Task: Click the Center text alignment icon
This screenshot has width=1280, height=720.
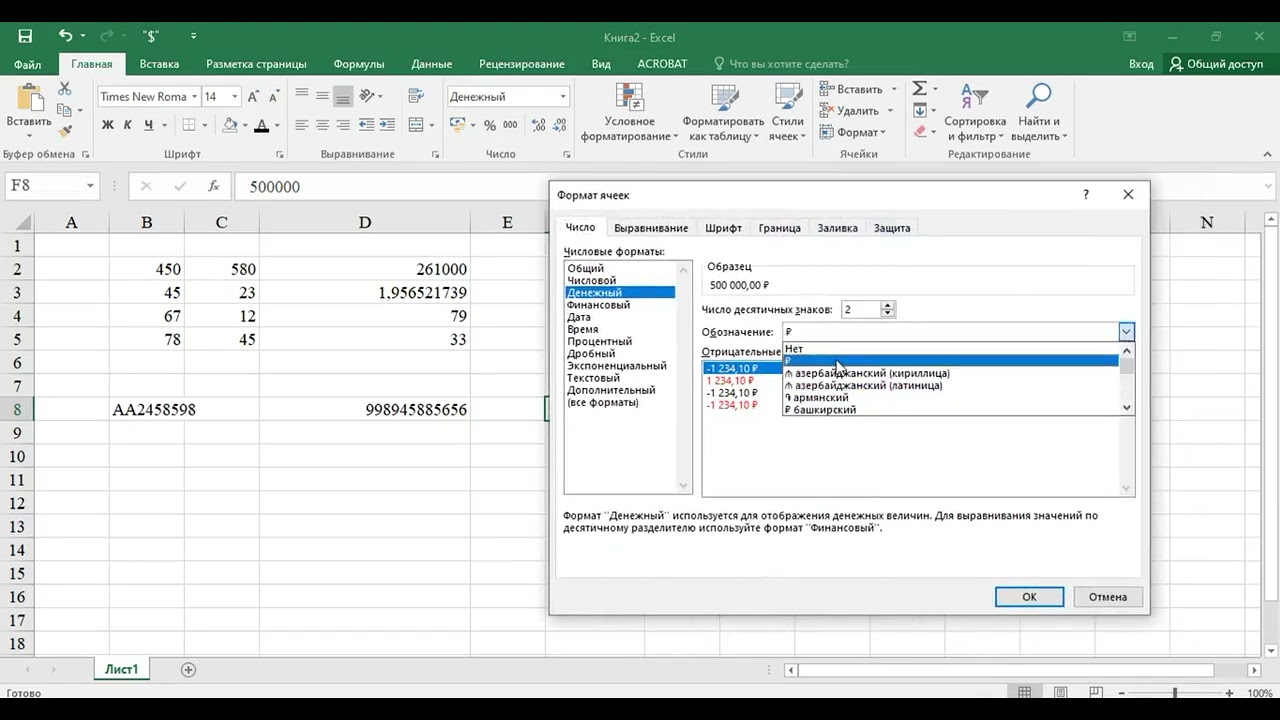Action: pos(323,125)
